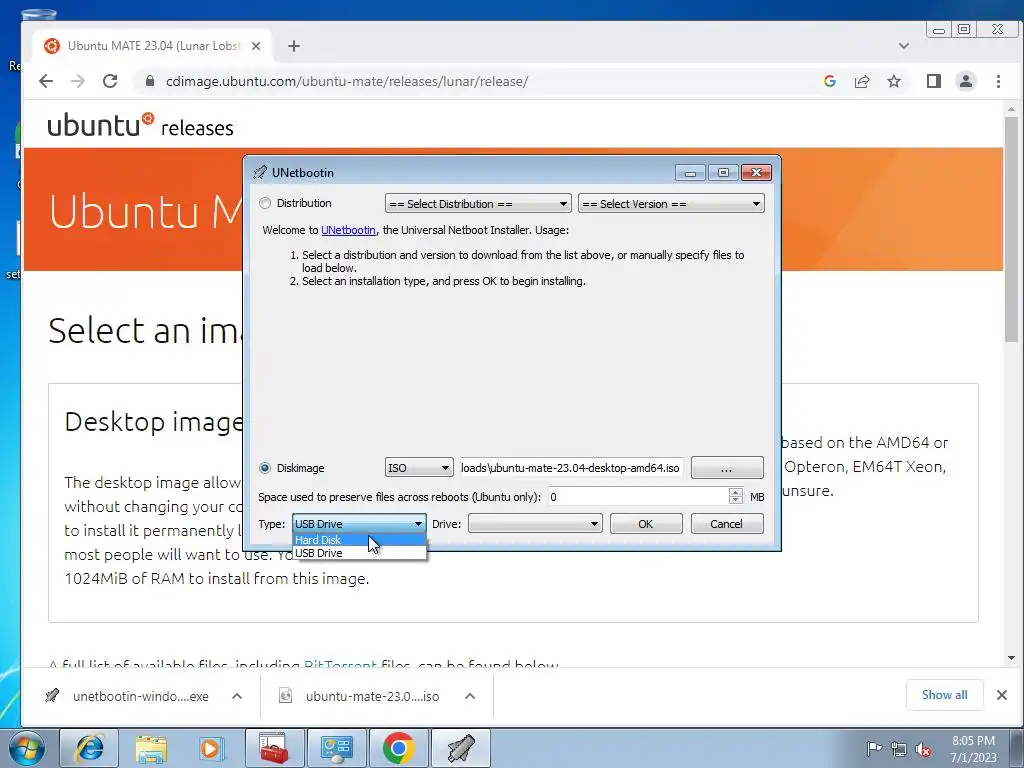Choose Hard Disk from Type list

tap(359, 540)
